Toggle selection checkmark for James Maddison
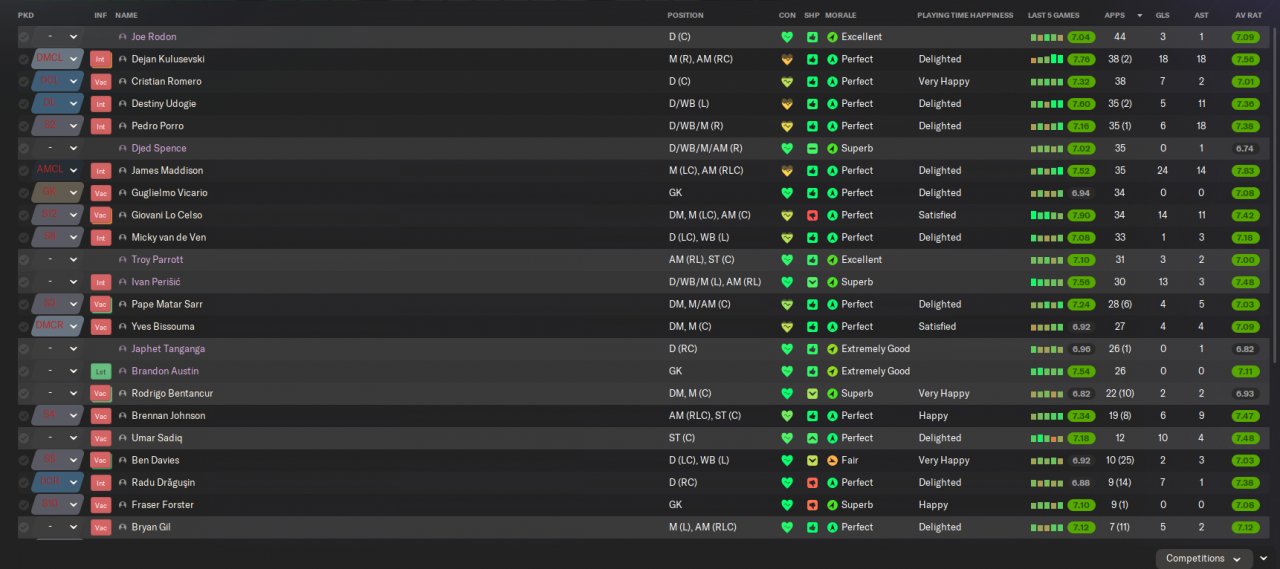The width and height of the screenshot is (1280, 569). 24,171
